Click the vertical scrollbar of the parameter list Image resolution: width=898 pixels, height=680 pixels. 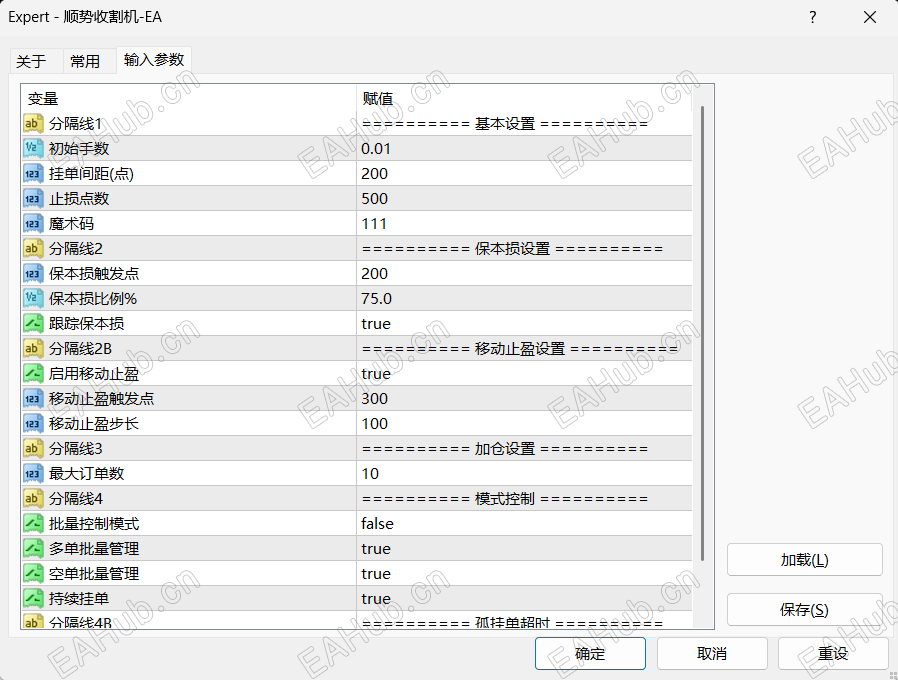click(703, 333)
